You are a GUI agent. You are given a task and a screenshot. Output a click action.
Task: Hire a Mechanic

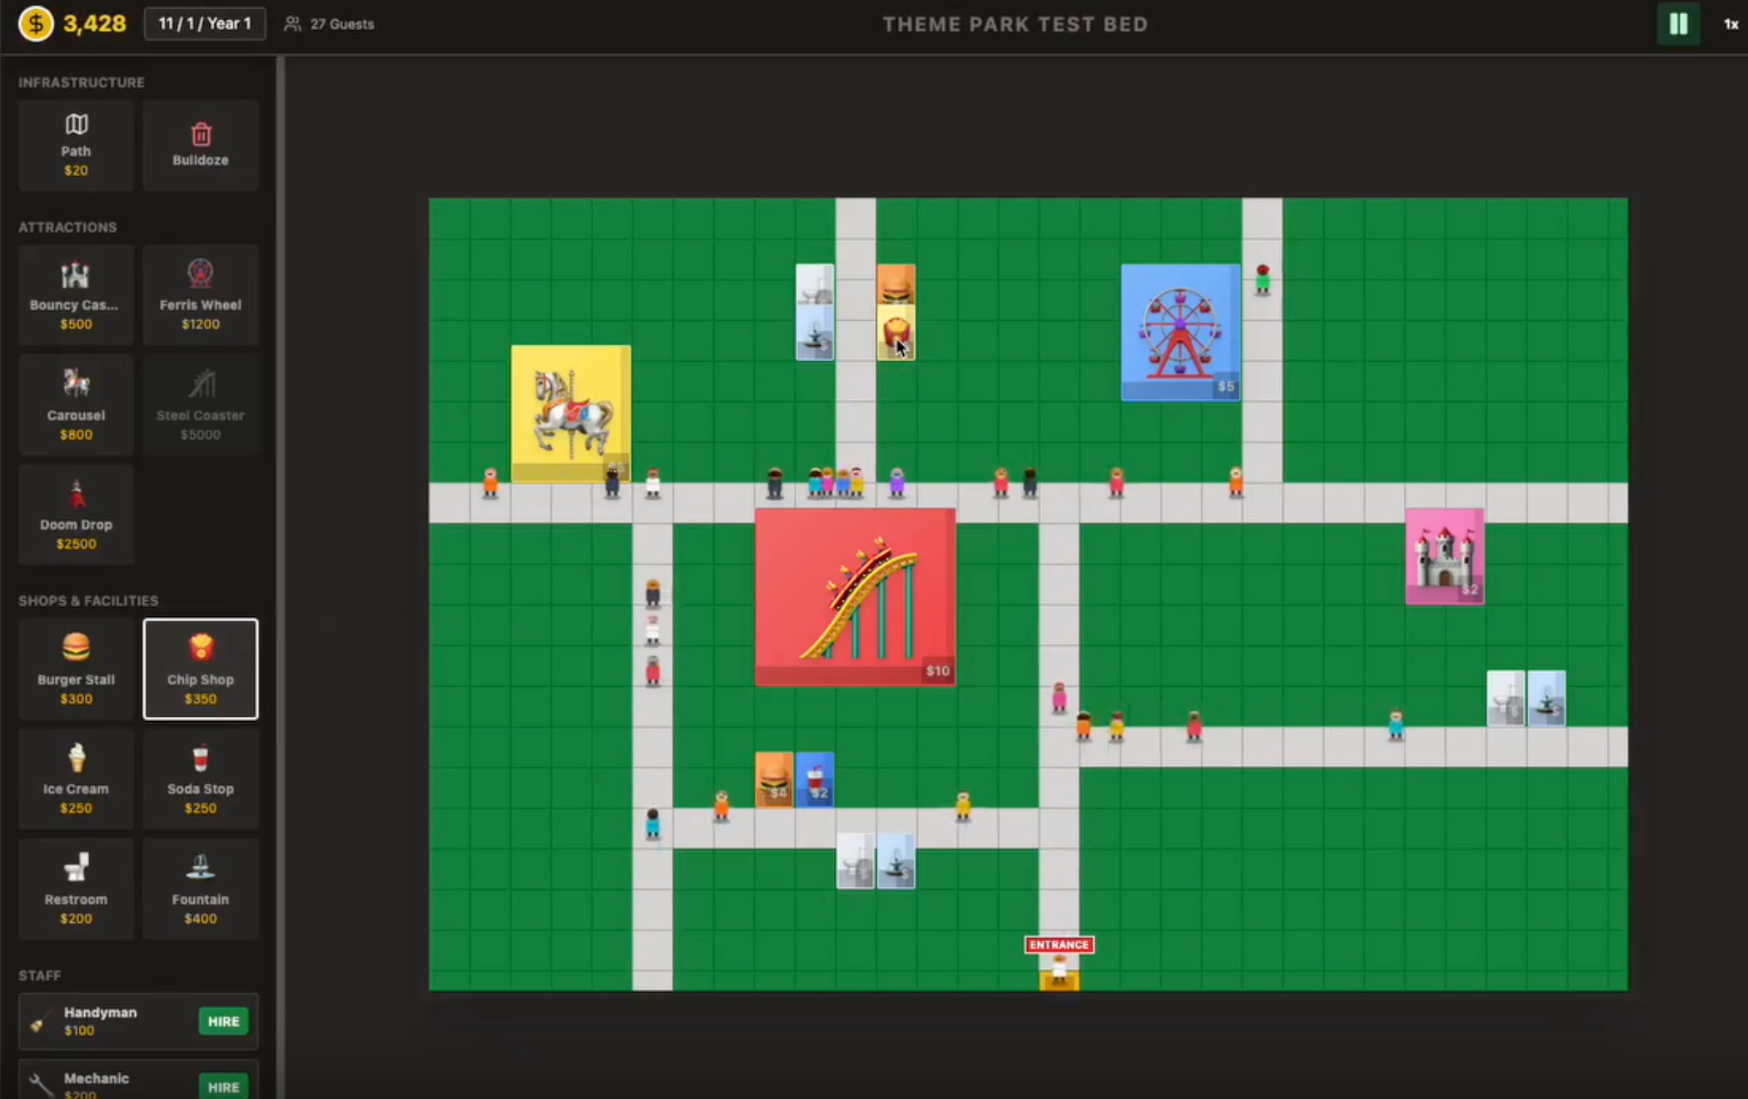tap(223, 1086)
